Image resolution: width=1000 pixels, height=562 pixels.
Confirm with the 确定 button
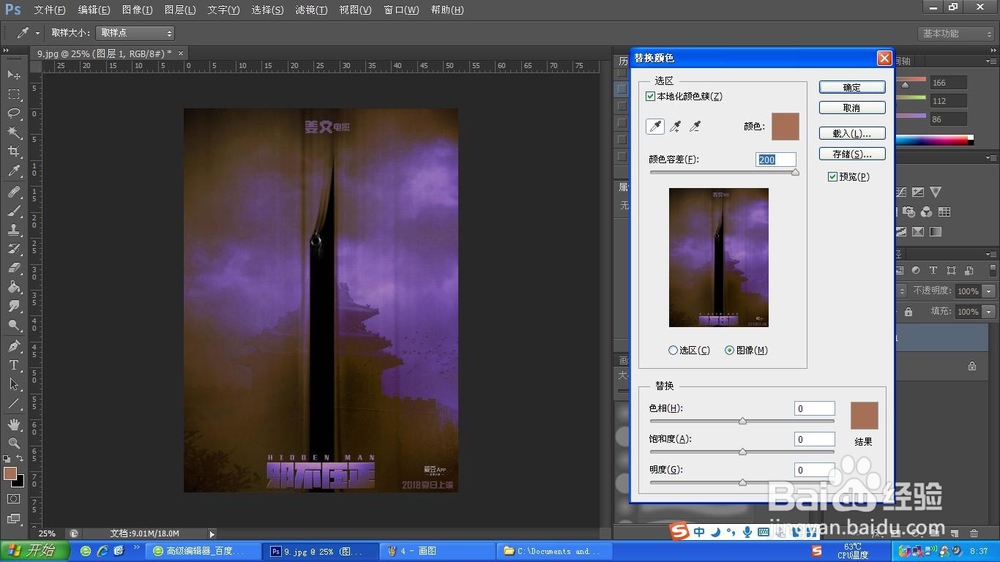[852, 87]
